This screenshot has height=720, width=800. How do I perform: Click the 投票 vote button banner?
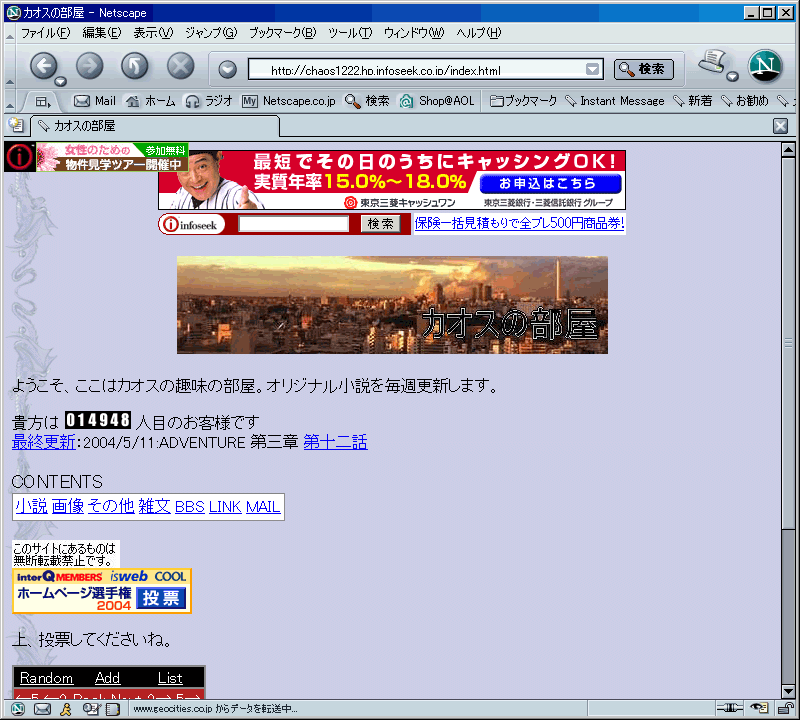[161, 598]
